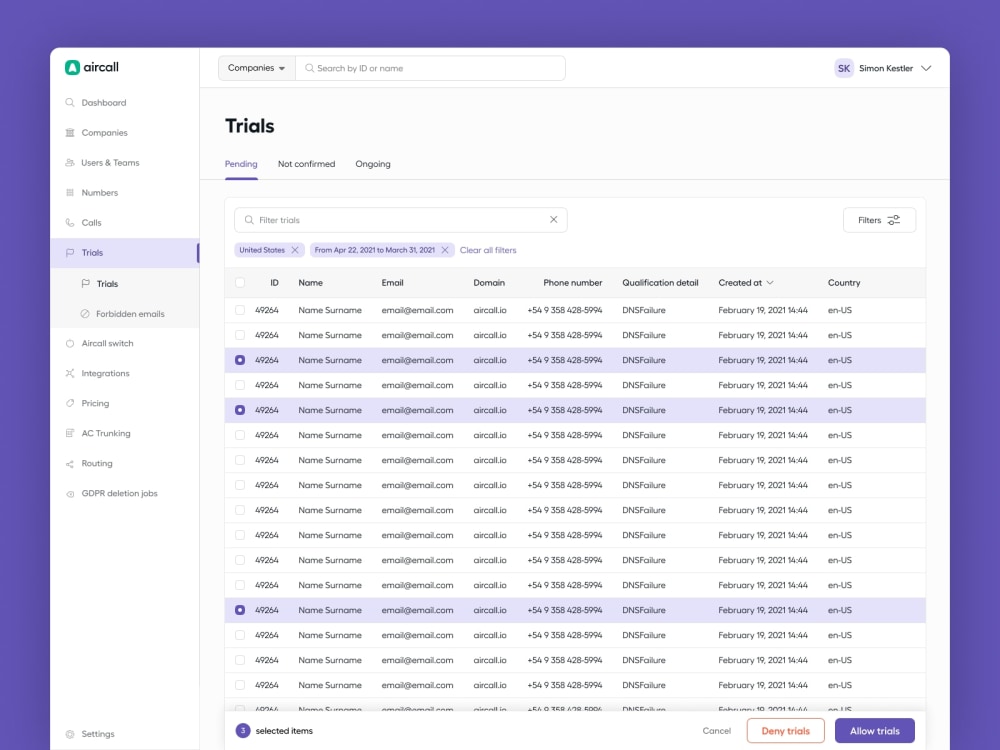Switch to the Pending tab
The height and width of the screenshot is (750, 1000).
(x=241, y=164)
